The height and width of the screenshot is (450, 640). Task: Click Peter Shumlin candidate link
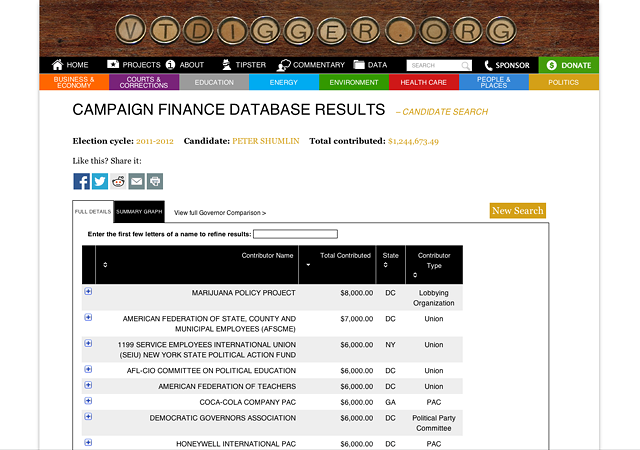pyautogui.click(x=266, y=141)
